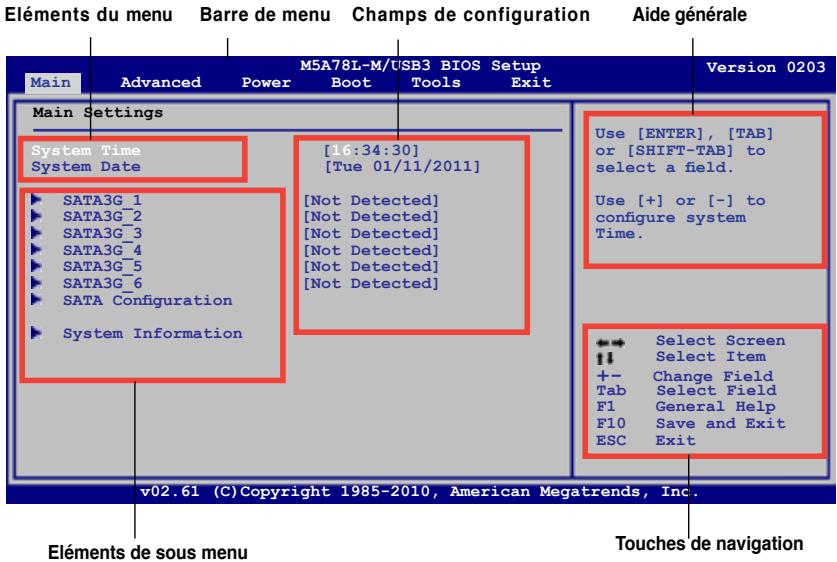Click SATA3G_2 Not Detected value
Image resolution: width=837 pixels, height=562 pixels.
click(371, 217)
